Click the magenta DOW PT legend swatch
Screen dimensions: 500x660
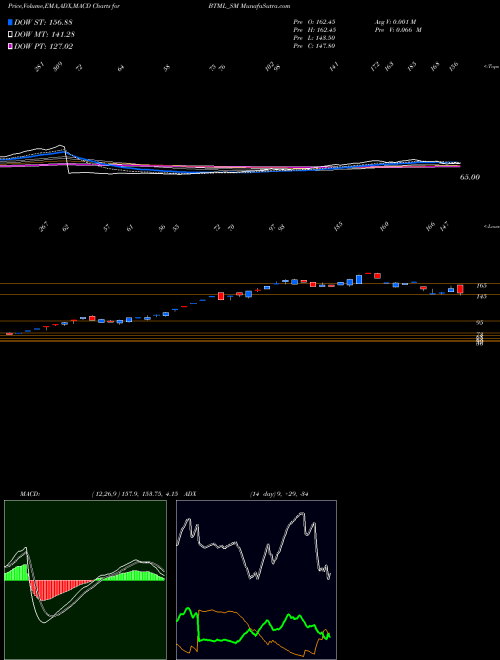coord(10,46)
